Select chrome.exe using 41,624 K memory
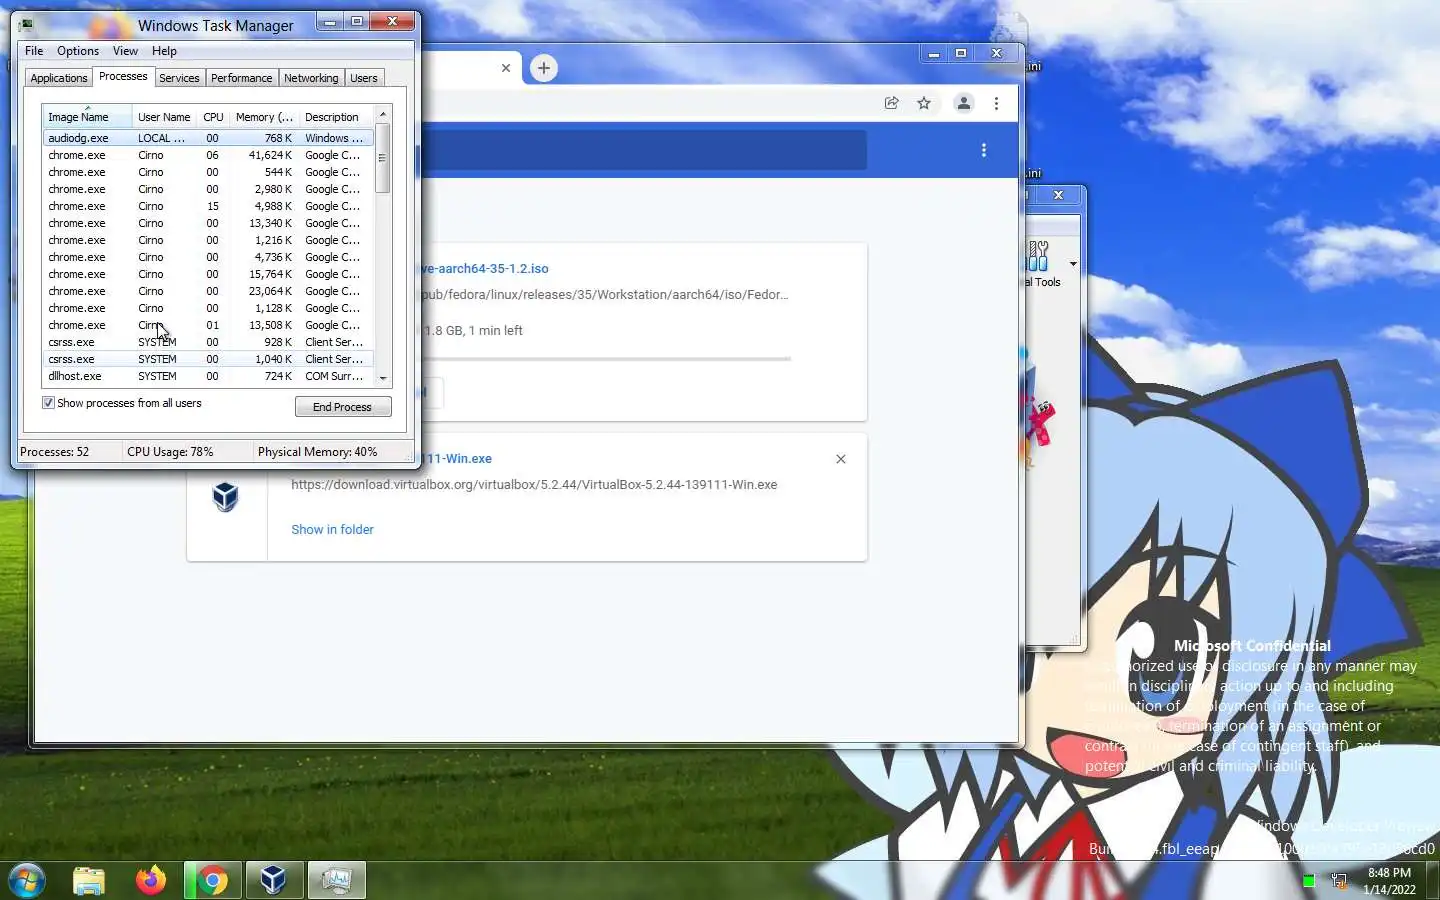The image size is (1440, 900). [208, 155]
